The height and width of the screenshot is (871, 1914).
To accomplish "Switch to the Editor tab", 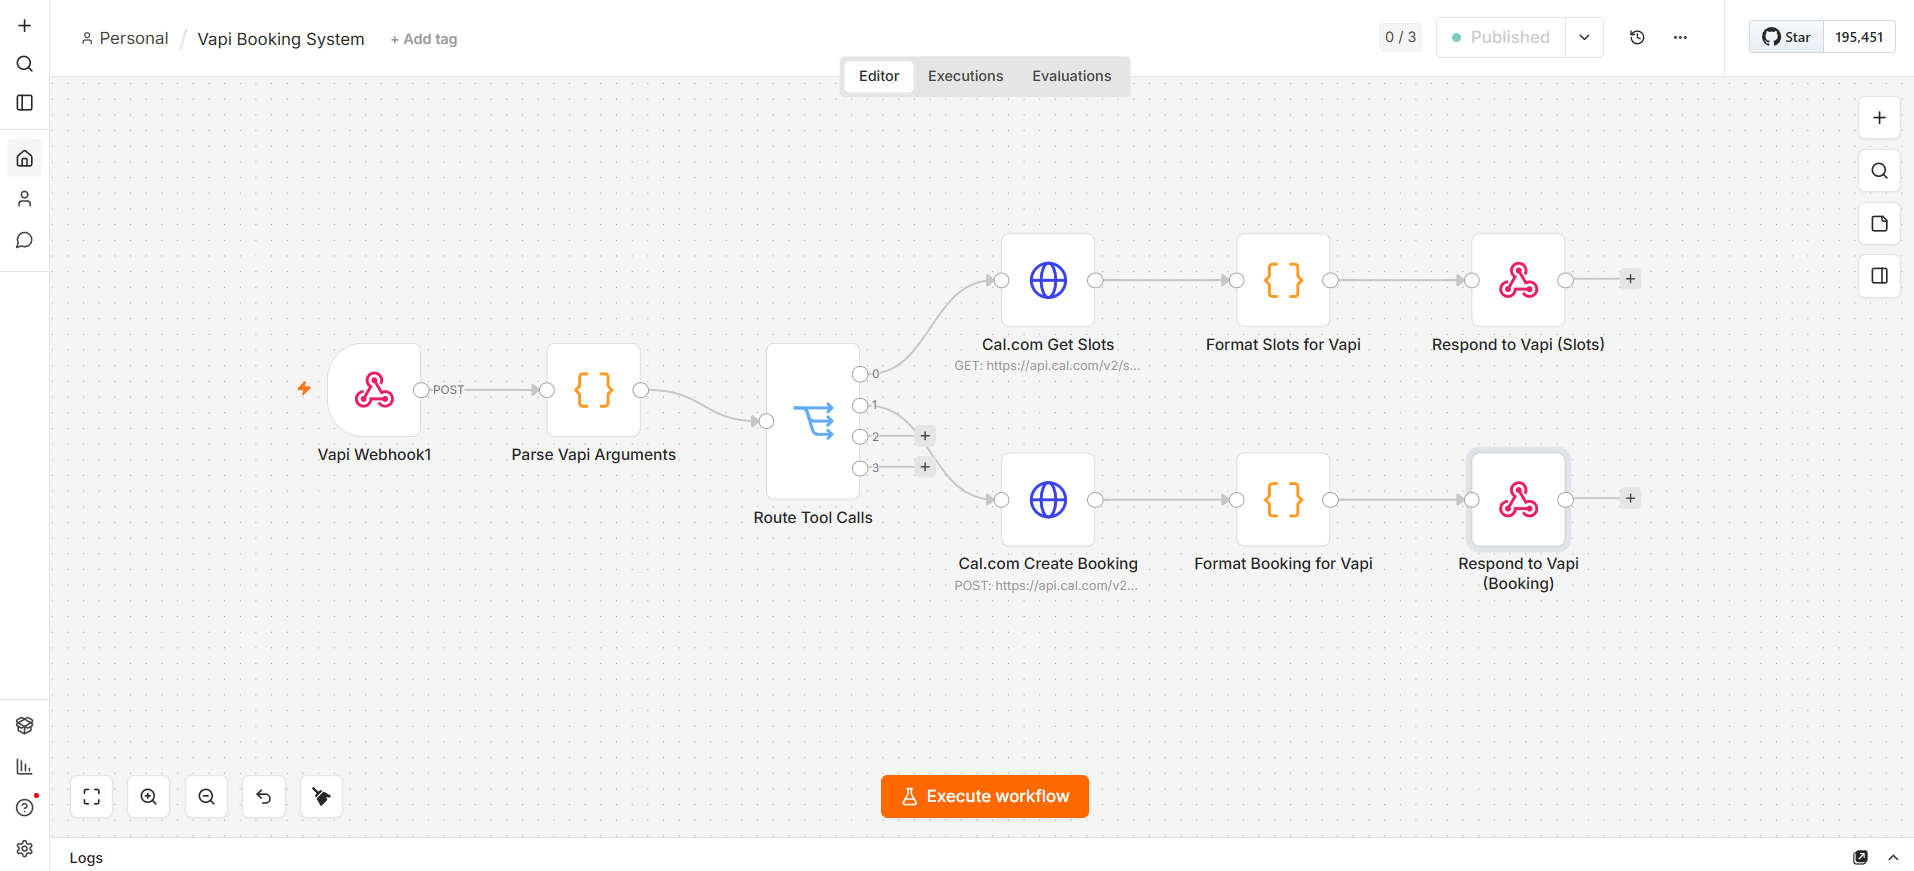I will pos(879,76).
